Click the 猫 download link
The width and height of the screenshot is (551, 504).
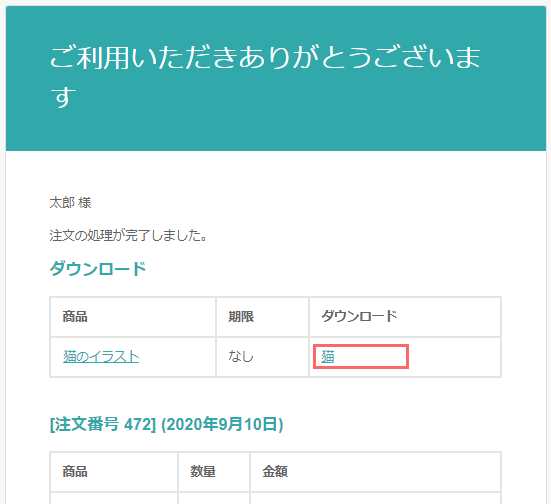[x=328, y=357]
